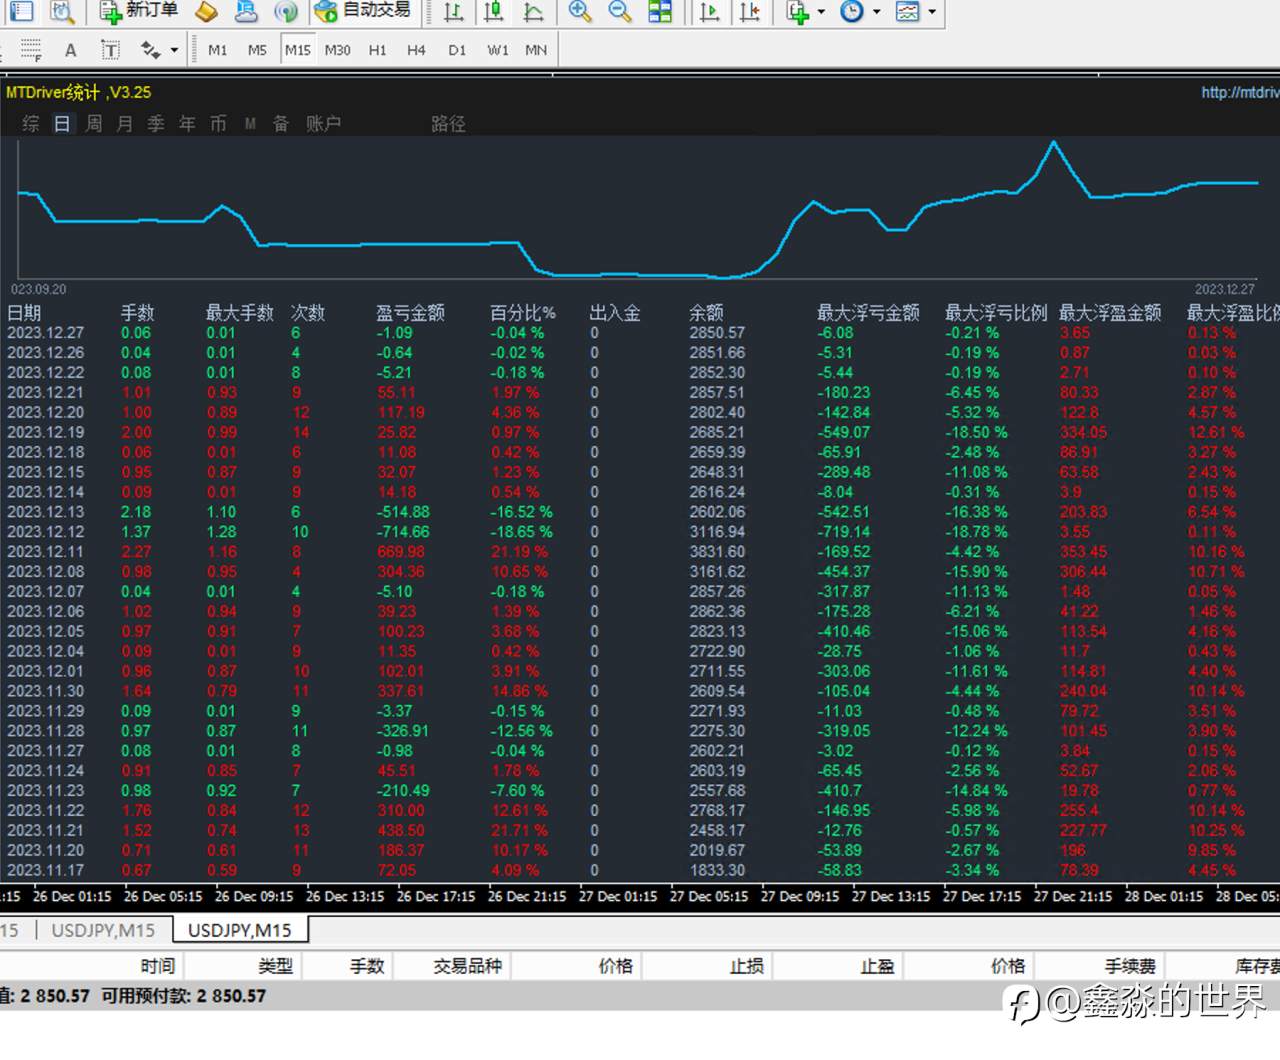
Task: Switch chart to line chart mode
Action: 533,11
